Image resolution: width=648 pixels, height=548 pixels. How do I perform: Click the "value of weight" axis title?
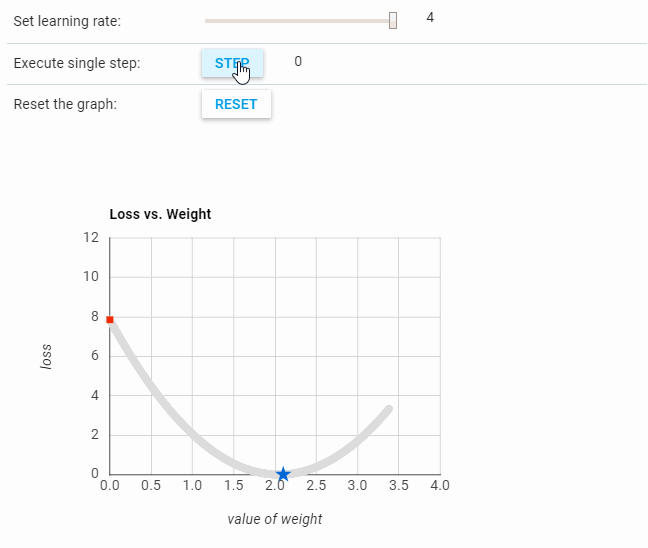275,519
